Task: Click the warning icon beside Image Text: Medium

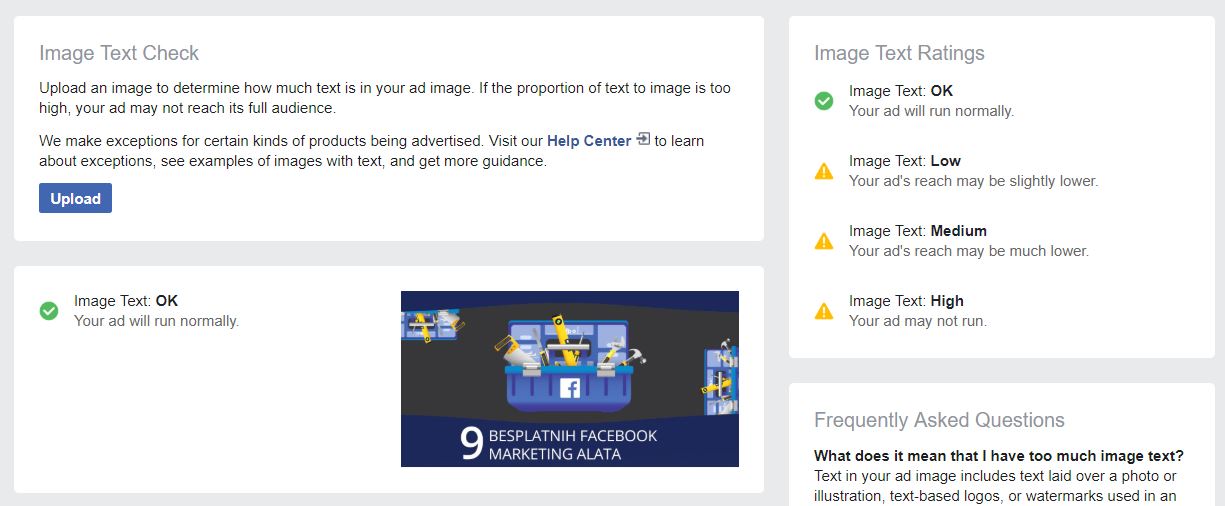Action: [824, 241]
